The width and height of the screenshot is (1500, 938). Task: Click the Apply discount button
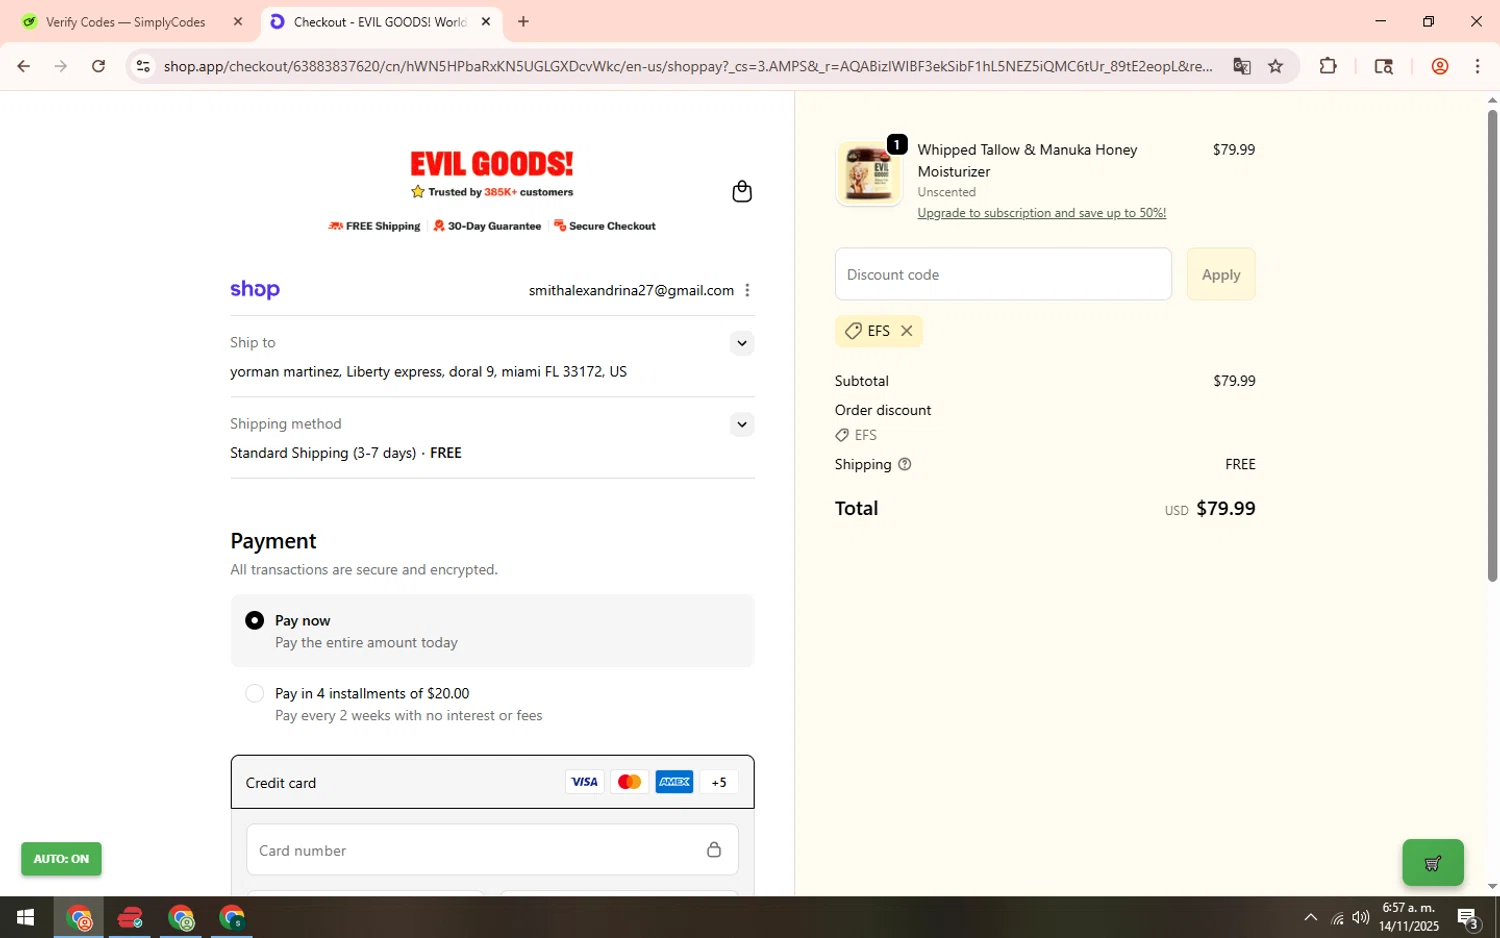point(1220,274)
